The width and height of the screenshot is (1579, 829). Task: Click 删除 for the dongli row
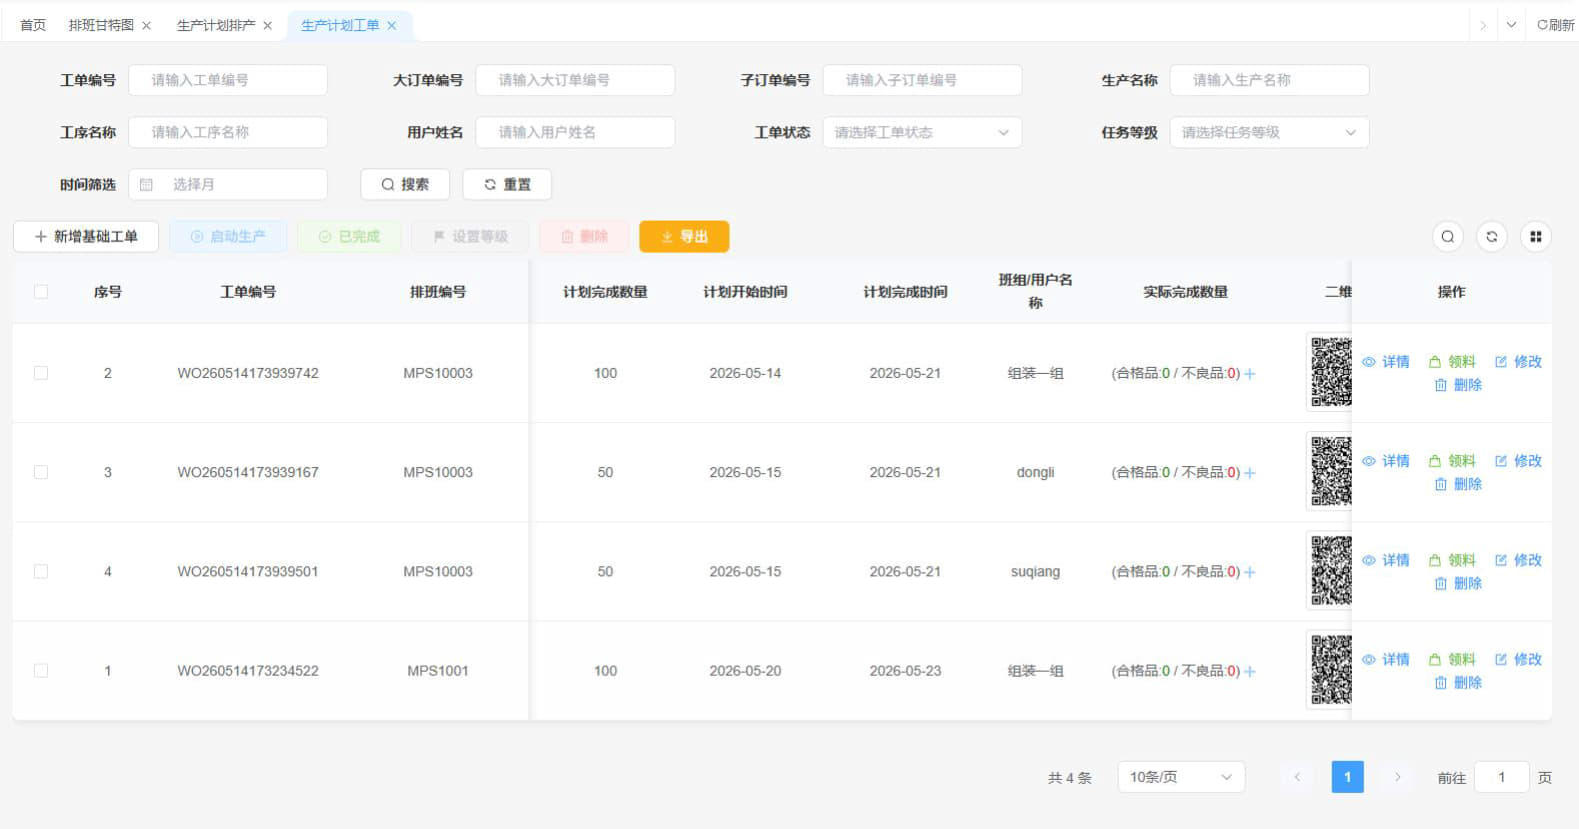1458,484
